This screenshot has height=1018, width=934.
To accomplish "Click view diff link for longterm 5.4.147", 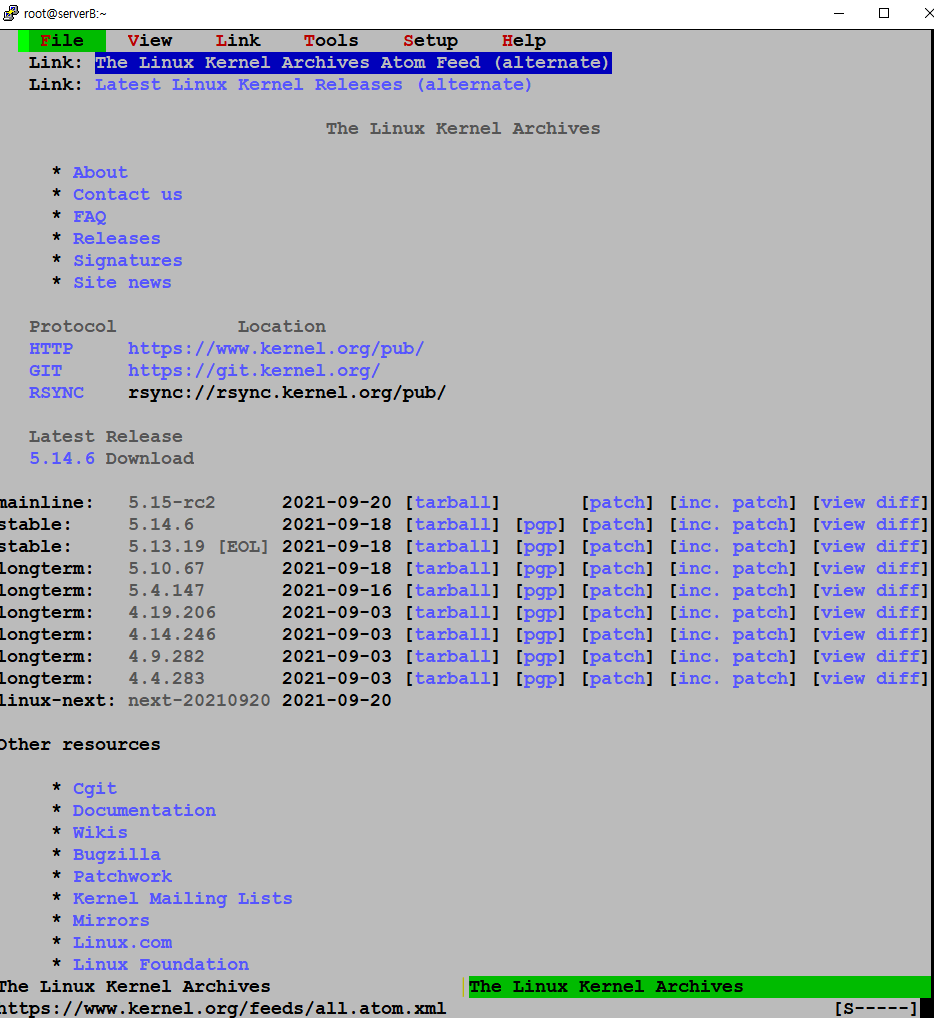I will point(870,591).
